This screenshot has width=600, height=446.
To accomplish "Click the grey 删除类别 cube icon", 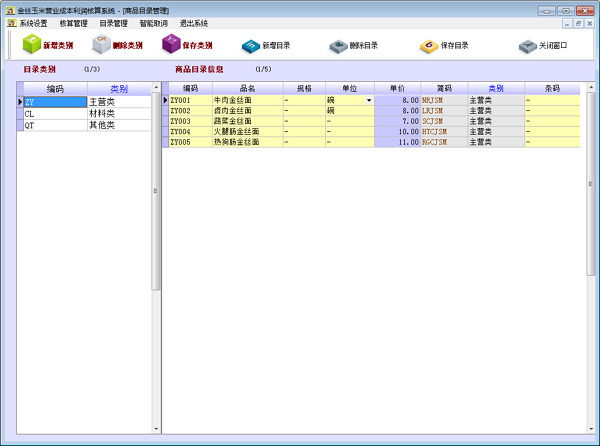I will tap(101, 44).
